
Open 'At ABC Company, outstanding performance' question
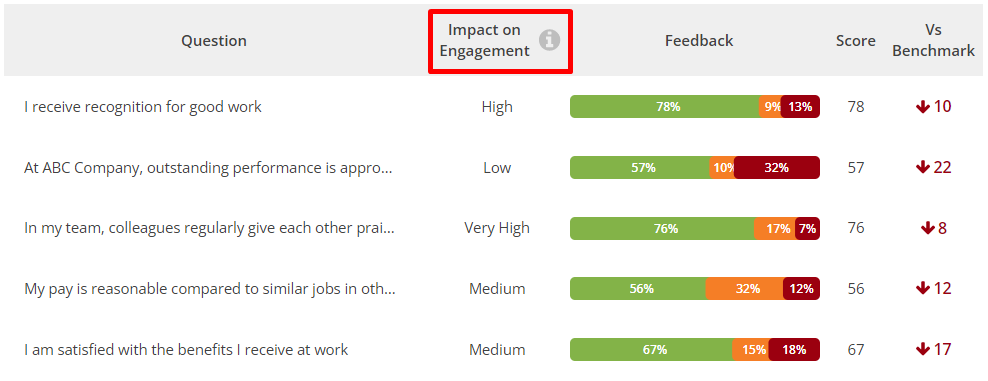pyautogui.click(x=209, y=168)
